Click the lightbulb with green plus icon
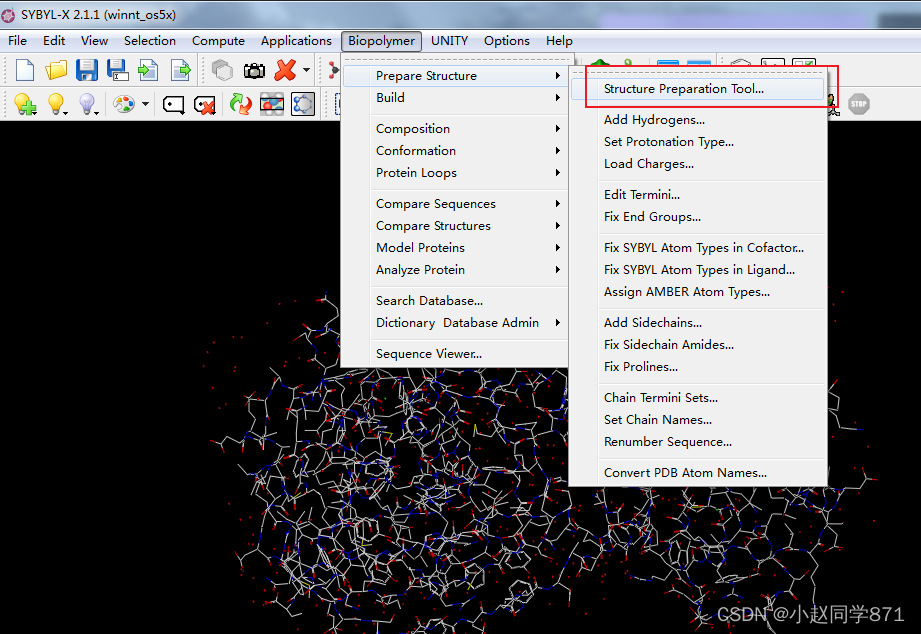Viewport: 921px width, 634px height. (x=25, y=104)
